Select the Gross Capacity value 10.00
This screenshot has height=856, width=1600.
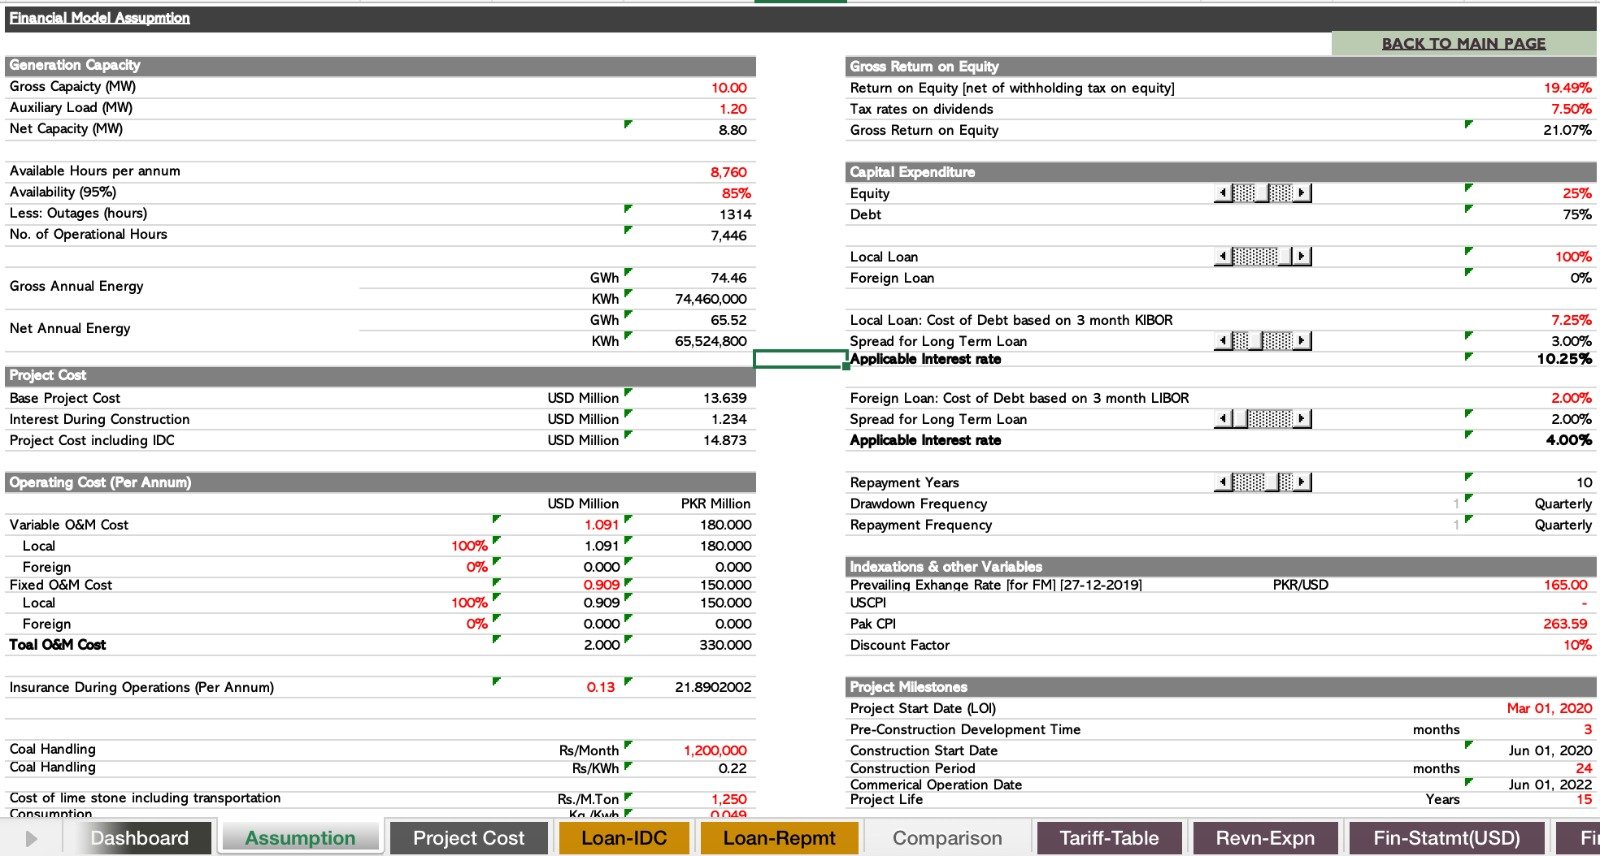coord(728,88)
